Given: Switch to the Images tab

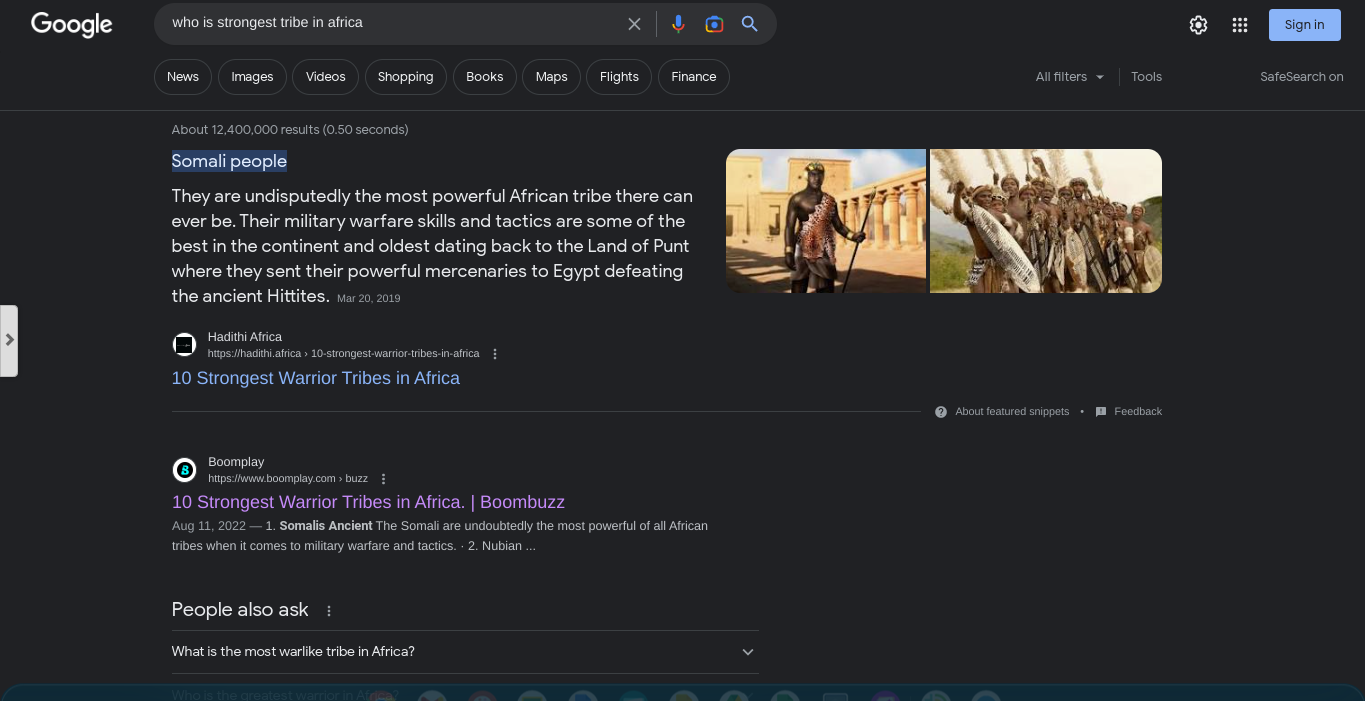Looking at the screenshot, I should (x=252, y=77).
